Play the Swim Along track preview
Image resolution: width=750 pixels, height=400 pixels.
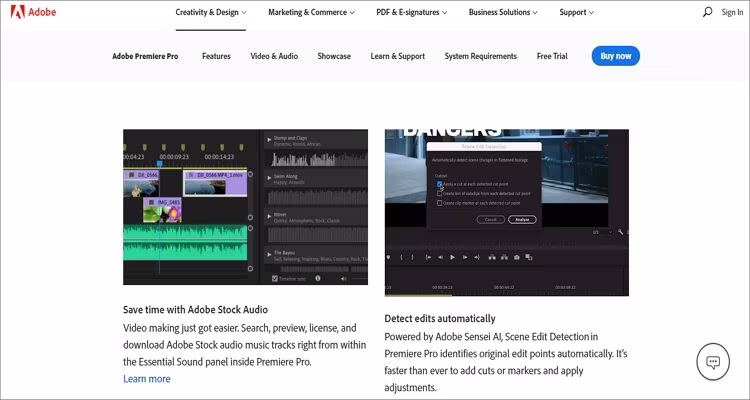coord(269,178)
